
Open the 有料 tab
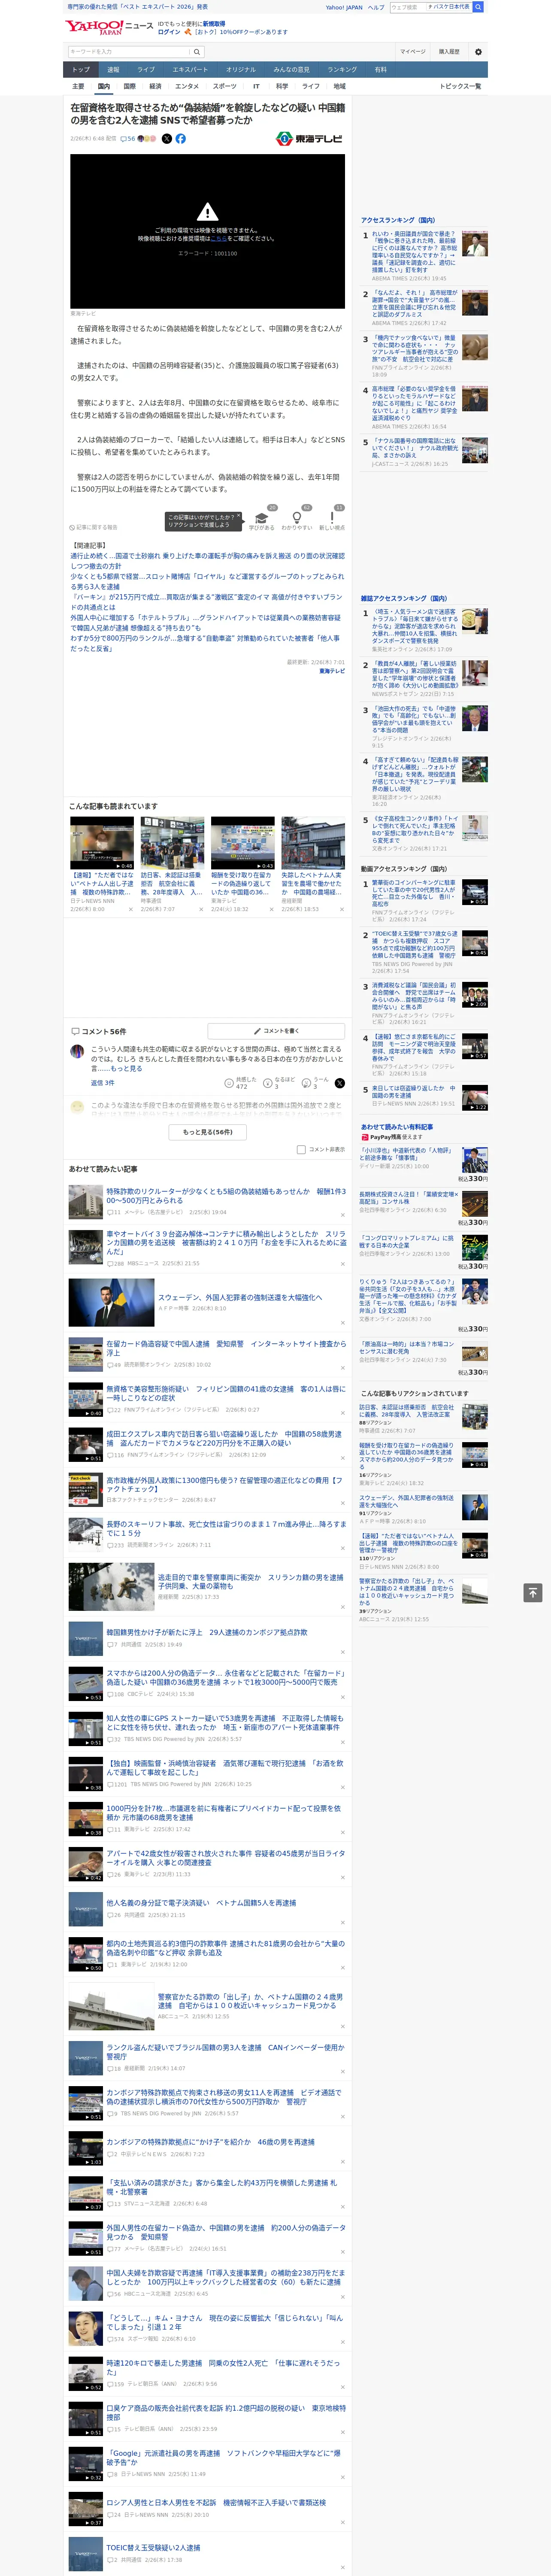point(381,70)
